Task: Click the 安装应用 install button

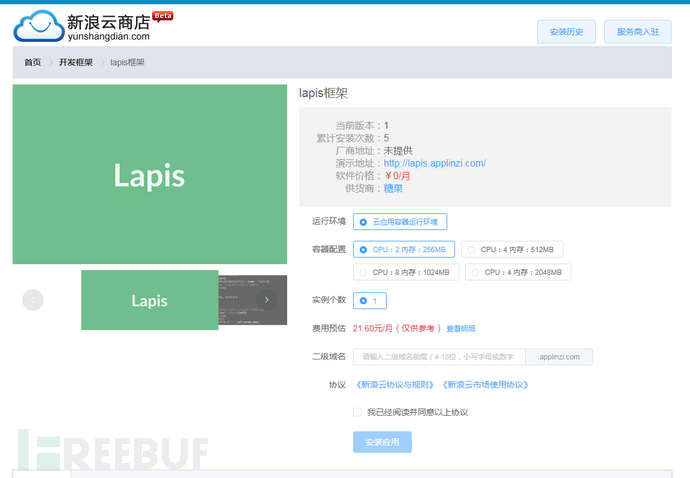Action: (382, 442)
